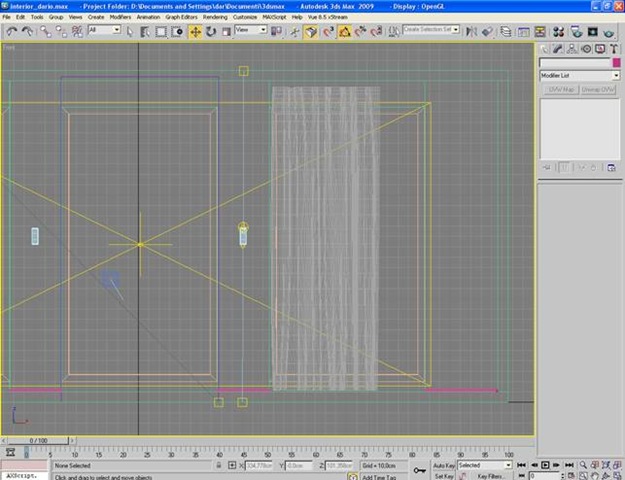Click the Mirror tool icon

point(471,31)
